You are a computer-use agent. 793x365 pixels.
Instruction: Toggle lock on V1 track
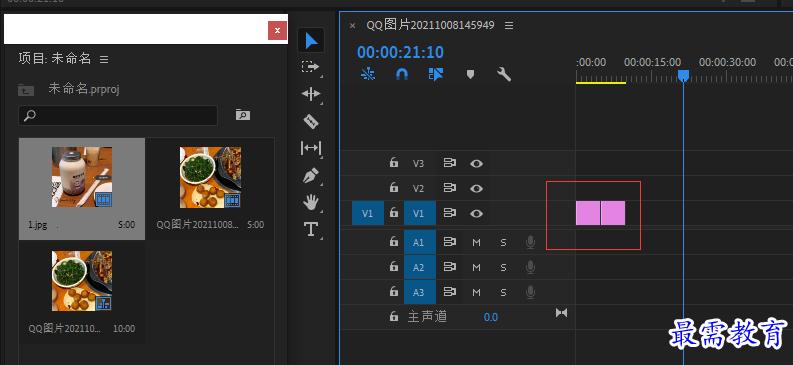coord(393,213)
